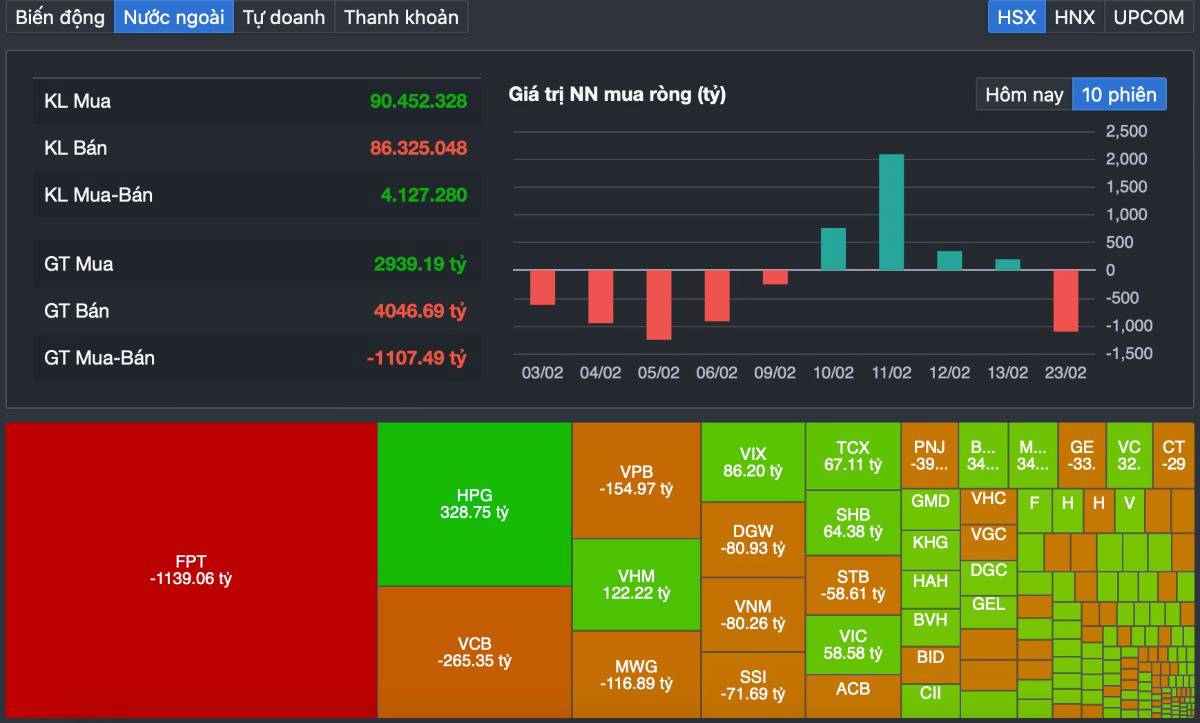Image resolution: width=1200 pixels, height=723 pixels.
Task: Click the KL Bán value 86.325.048
Action: point(418,148)
